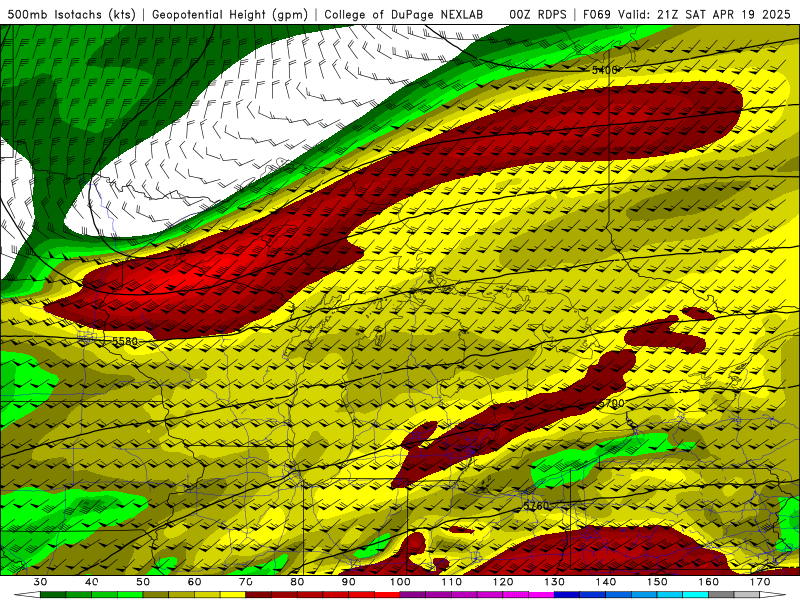This screenshot has height=600, width=800.
Task: Click the 90 value on the color scale
Action: 348,582
